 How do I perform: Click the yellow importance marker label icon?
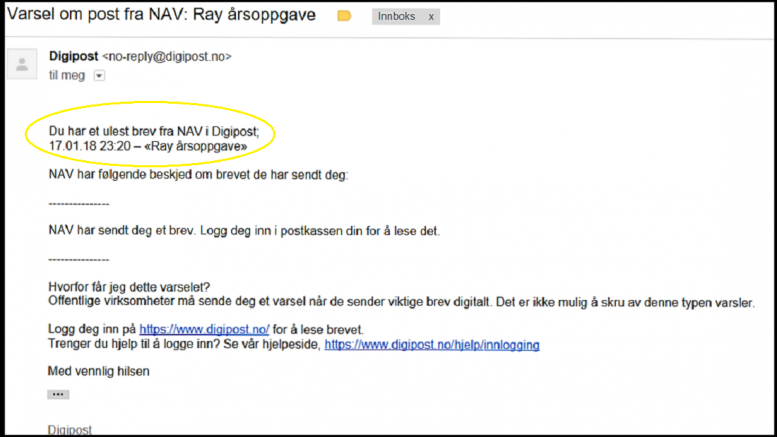[344, 16]
